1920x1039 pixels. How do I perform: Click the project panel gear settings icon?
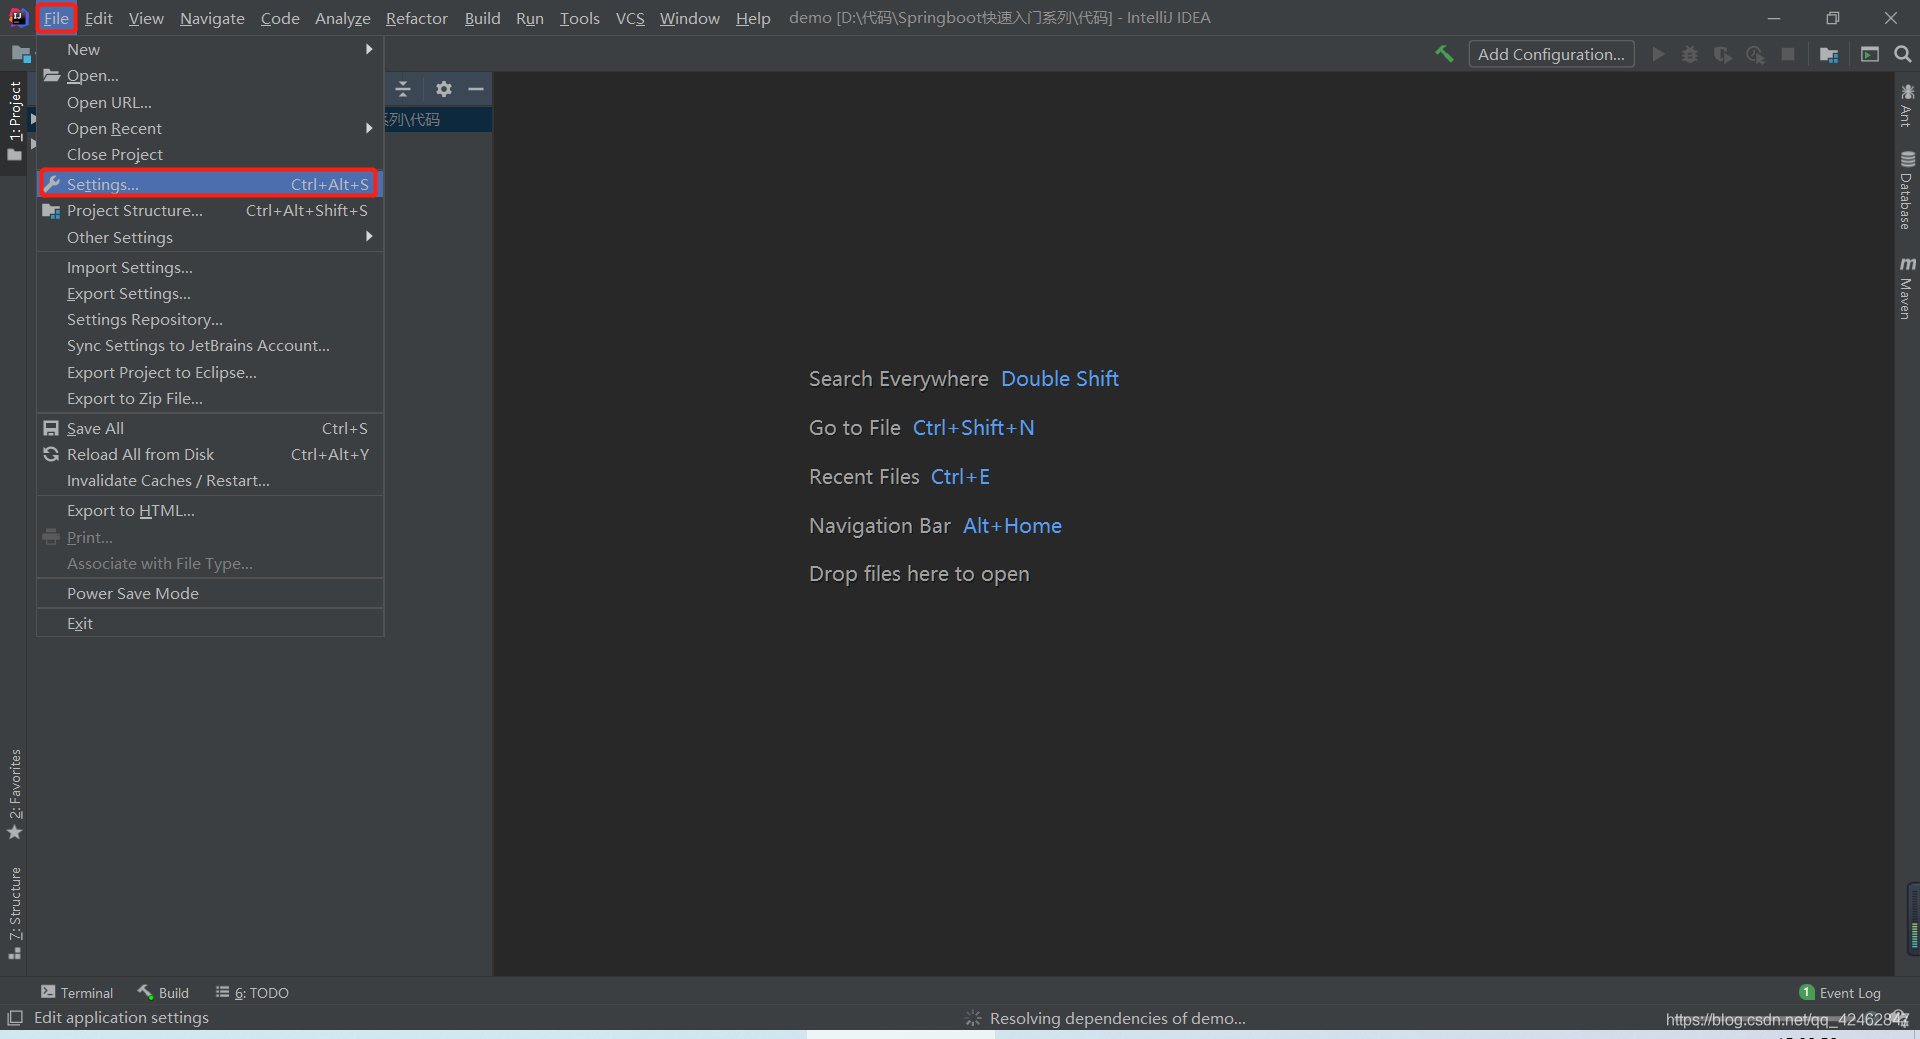click(x=444, y=89)
